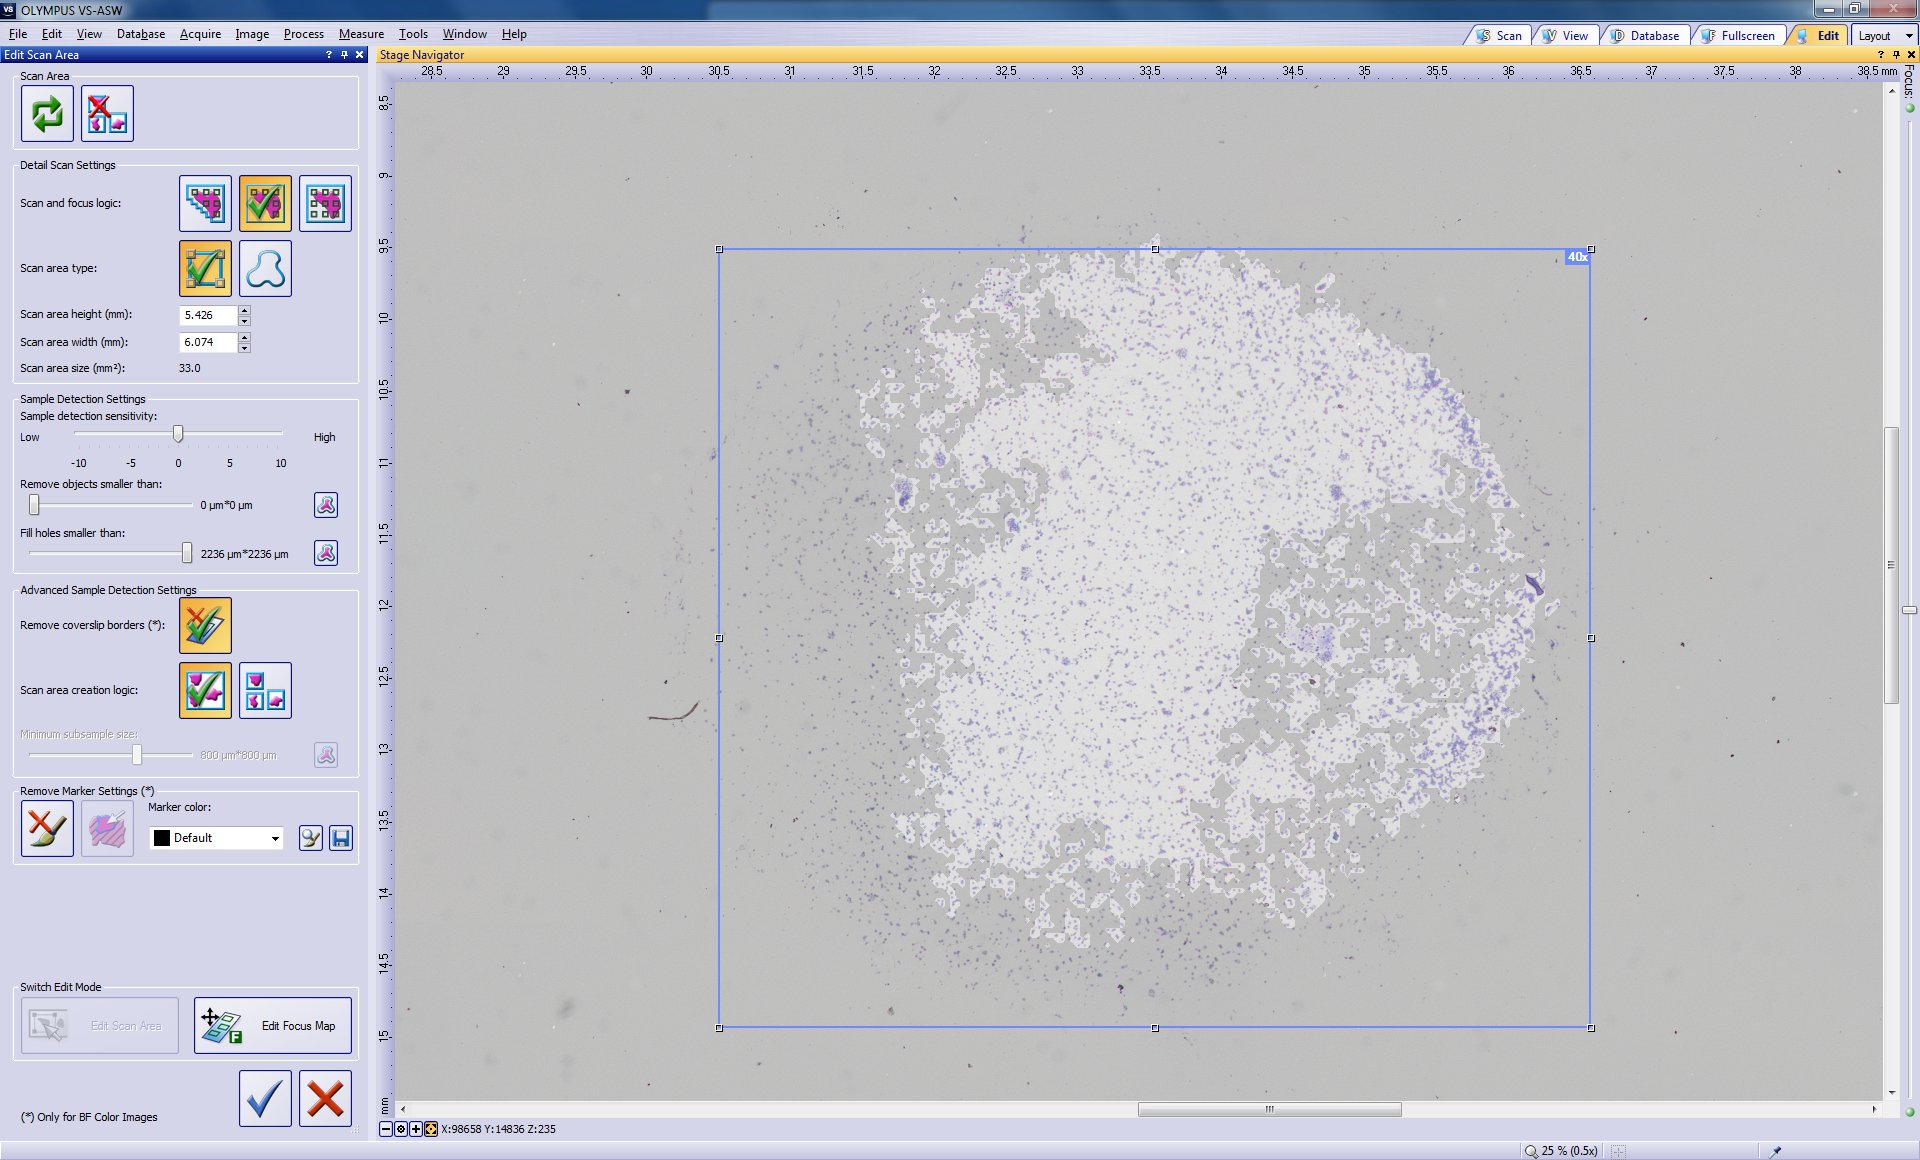Click the eyedropper icon beside Remove objects slider
This screenshot has width=1920, height=1160.
coord(326,505)
